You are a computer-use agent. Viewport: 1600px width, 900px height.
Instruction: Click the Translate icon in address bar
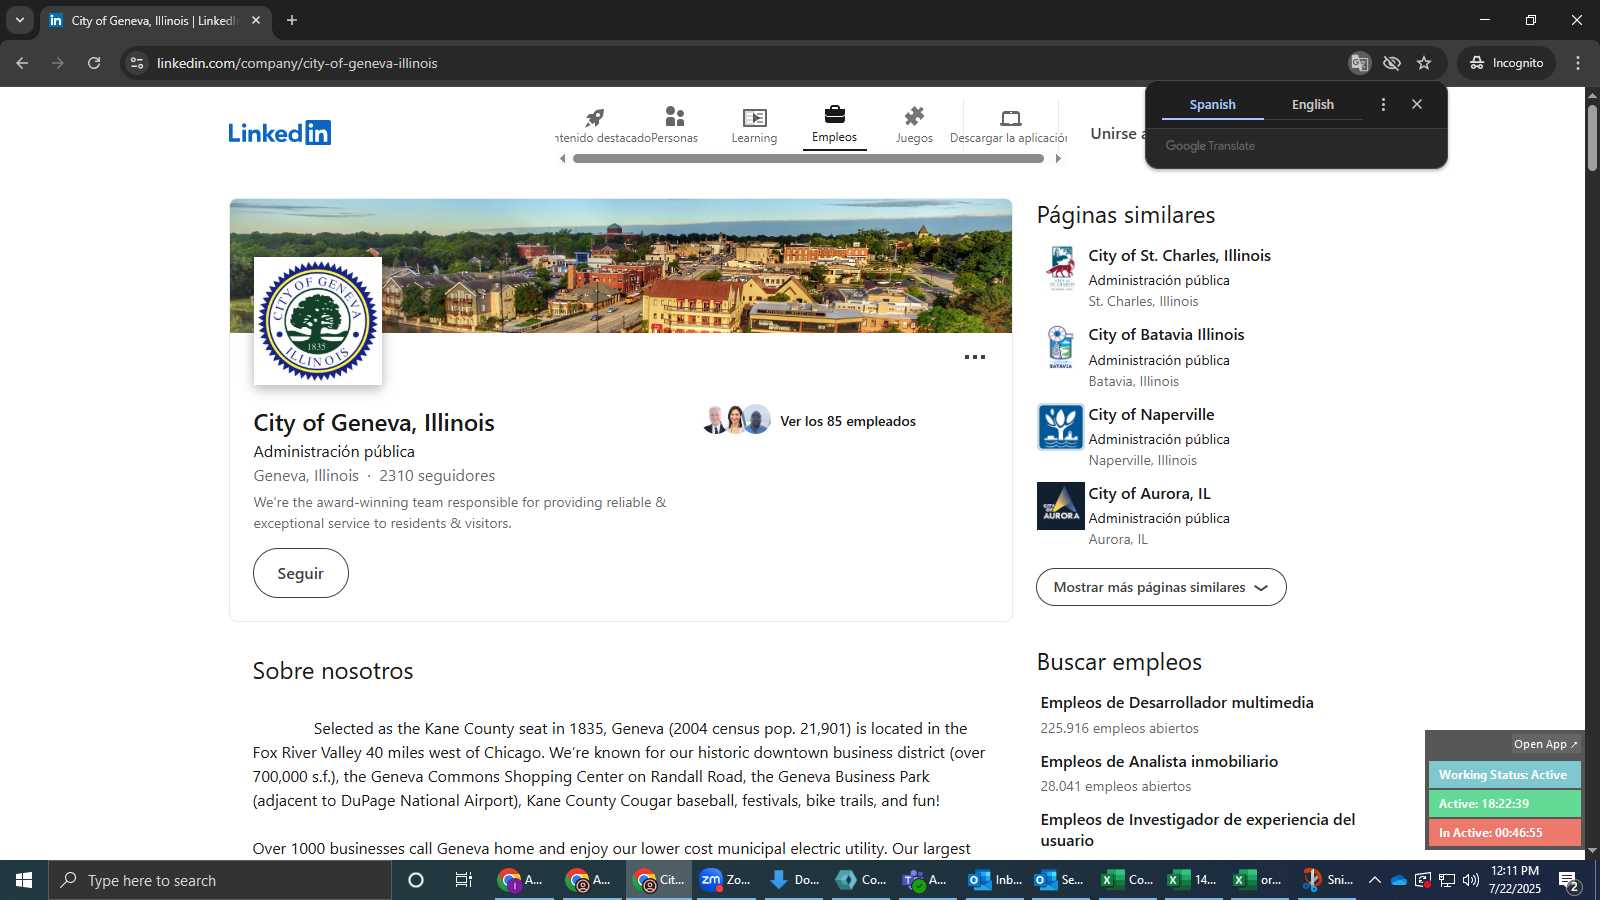[x=1359, y=63]
